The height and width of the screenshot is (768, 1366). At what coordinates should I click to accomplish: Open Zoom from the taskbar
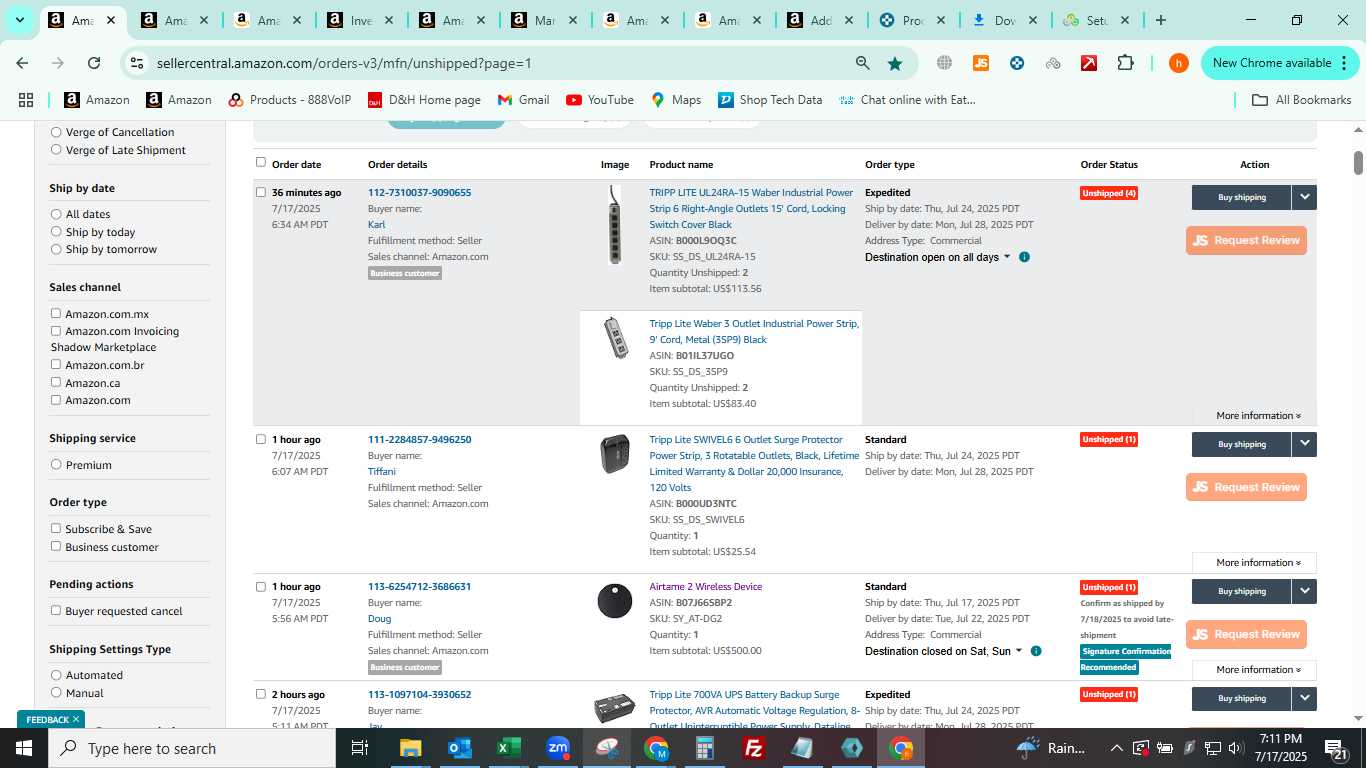[558, 748]
